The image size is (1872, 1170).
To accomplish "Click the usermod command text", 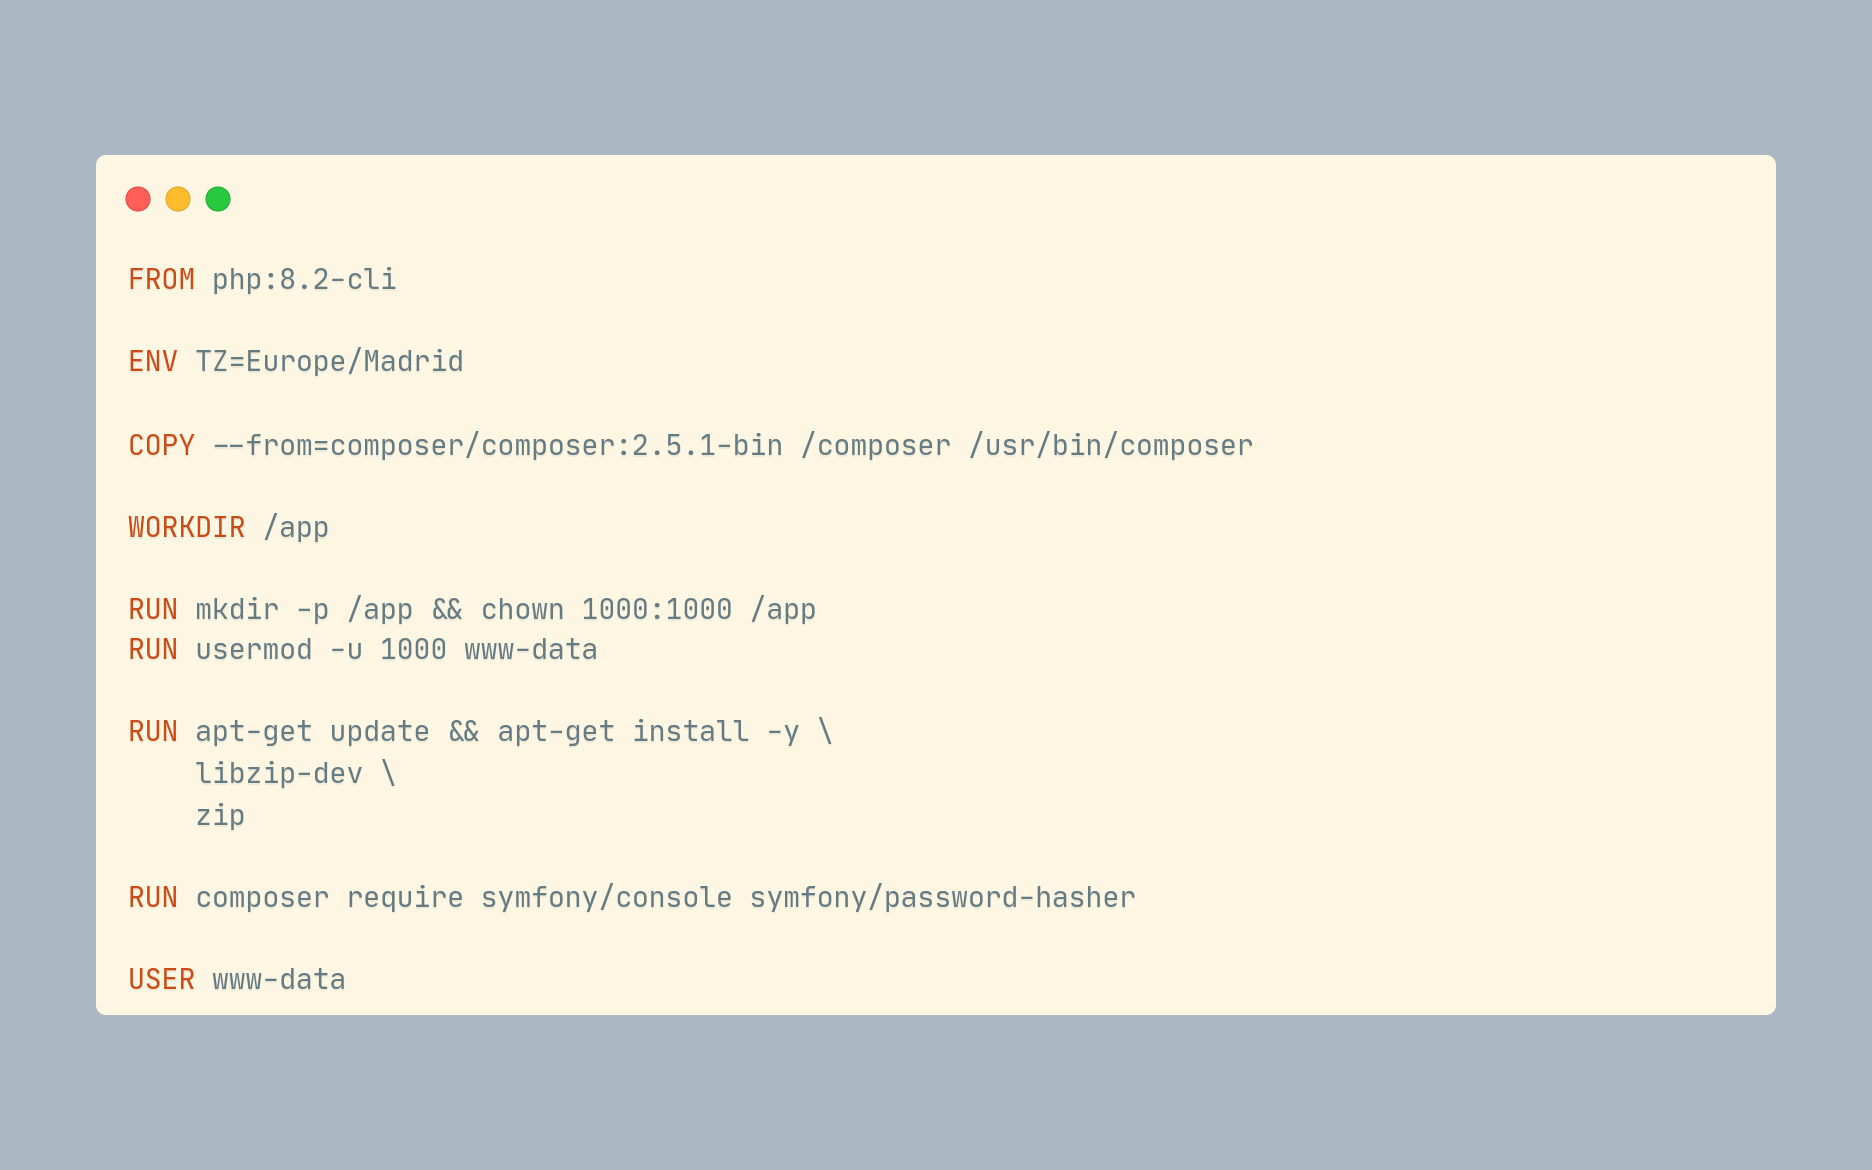I will tap(254, 650).
